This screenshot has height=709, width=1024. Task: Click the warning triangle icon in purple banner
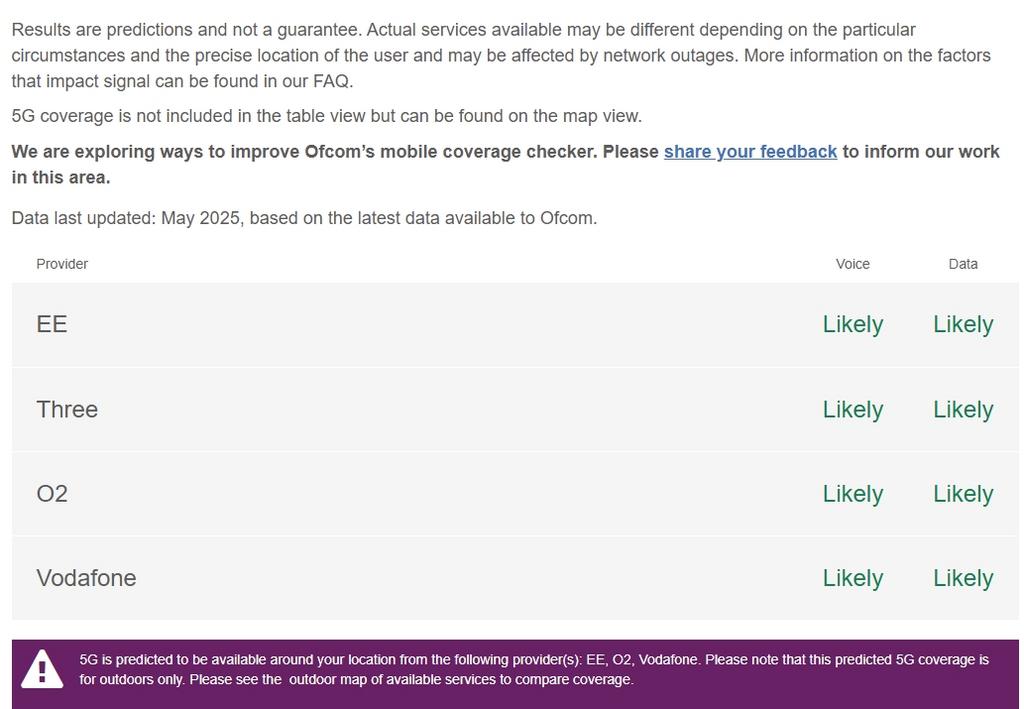tap(42, 669)
